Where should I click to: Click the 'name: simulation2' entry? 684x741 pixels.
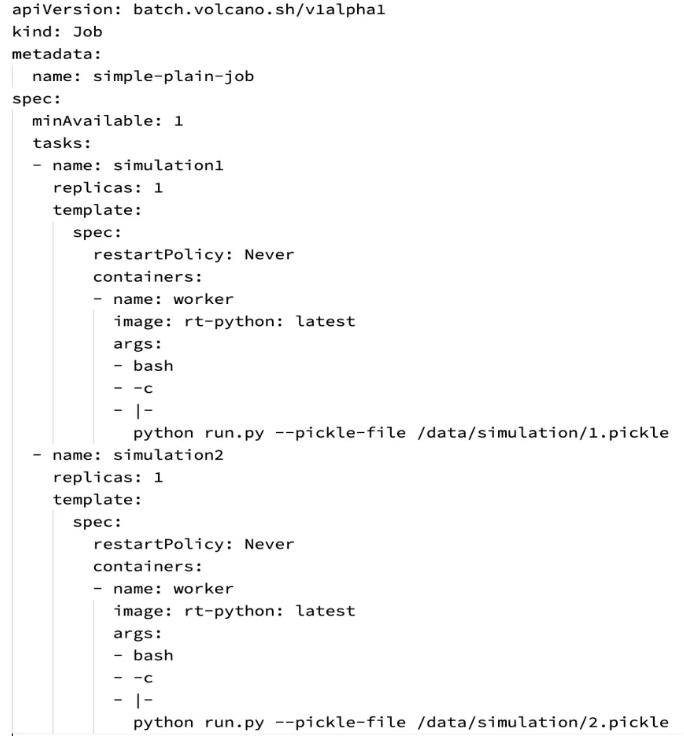pyautogui.click(x=138, y=455)
